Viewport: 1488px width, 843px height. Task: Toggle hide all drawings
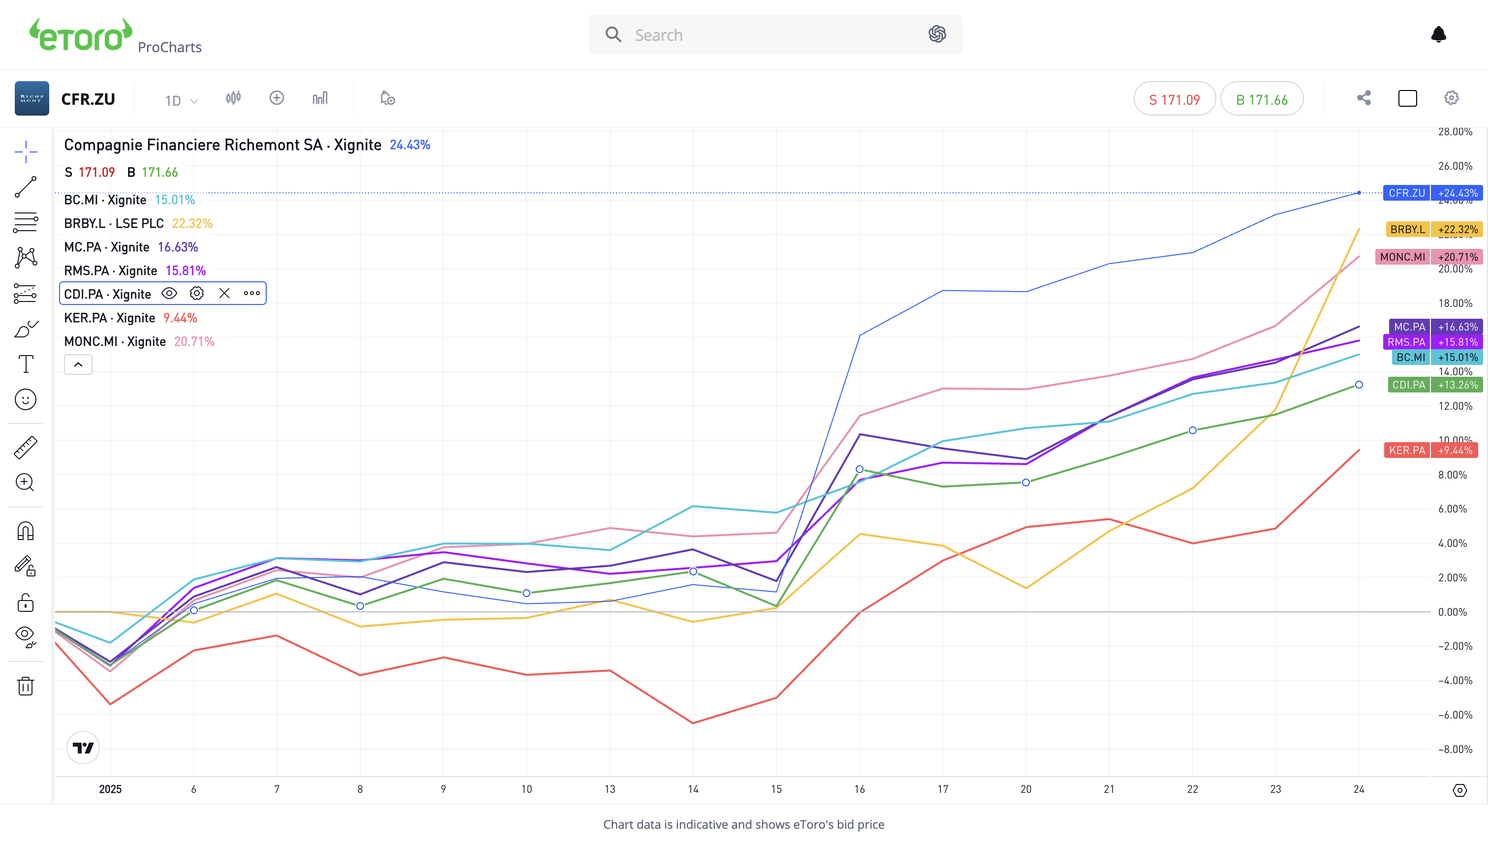point(26,637)
